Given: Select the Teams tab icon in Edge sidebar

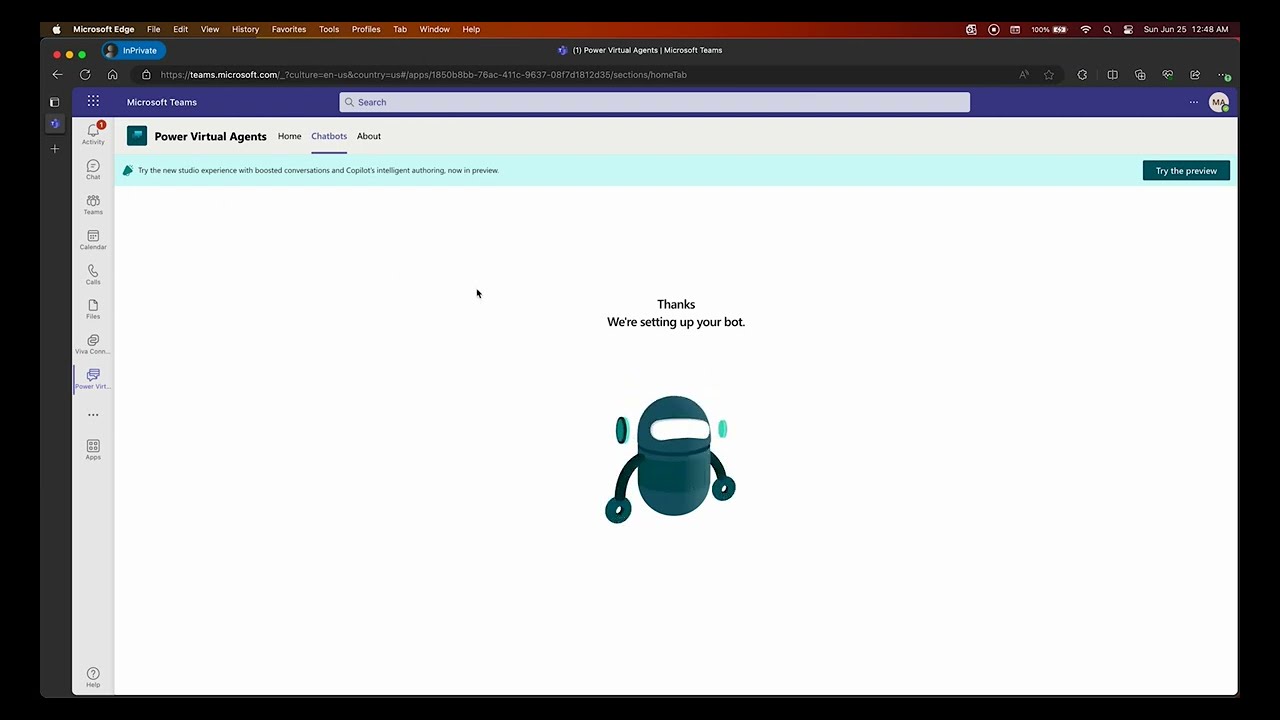Looking at the screenshot, I should pyautogui.click(x=55, y=124).
